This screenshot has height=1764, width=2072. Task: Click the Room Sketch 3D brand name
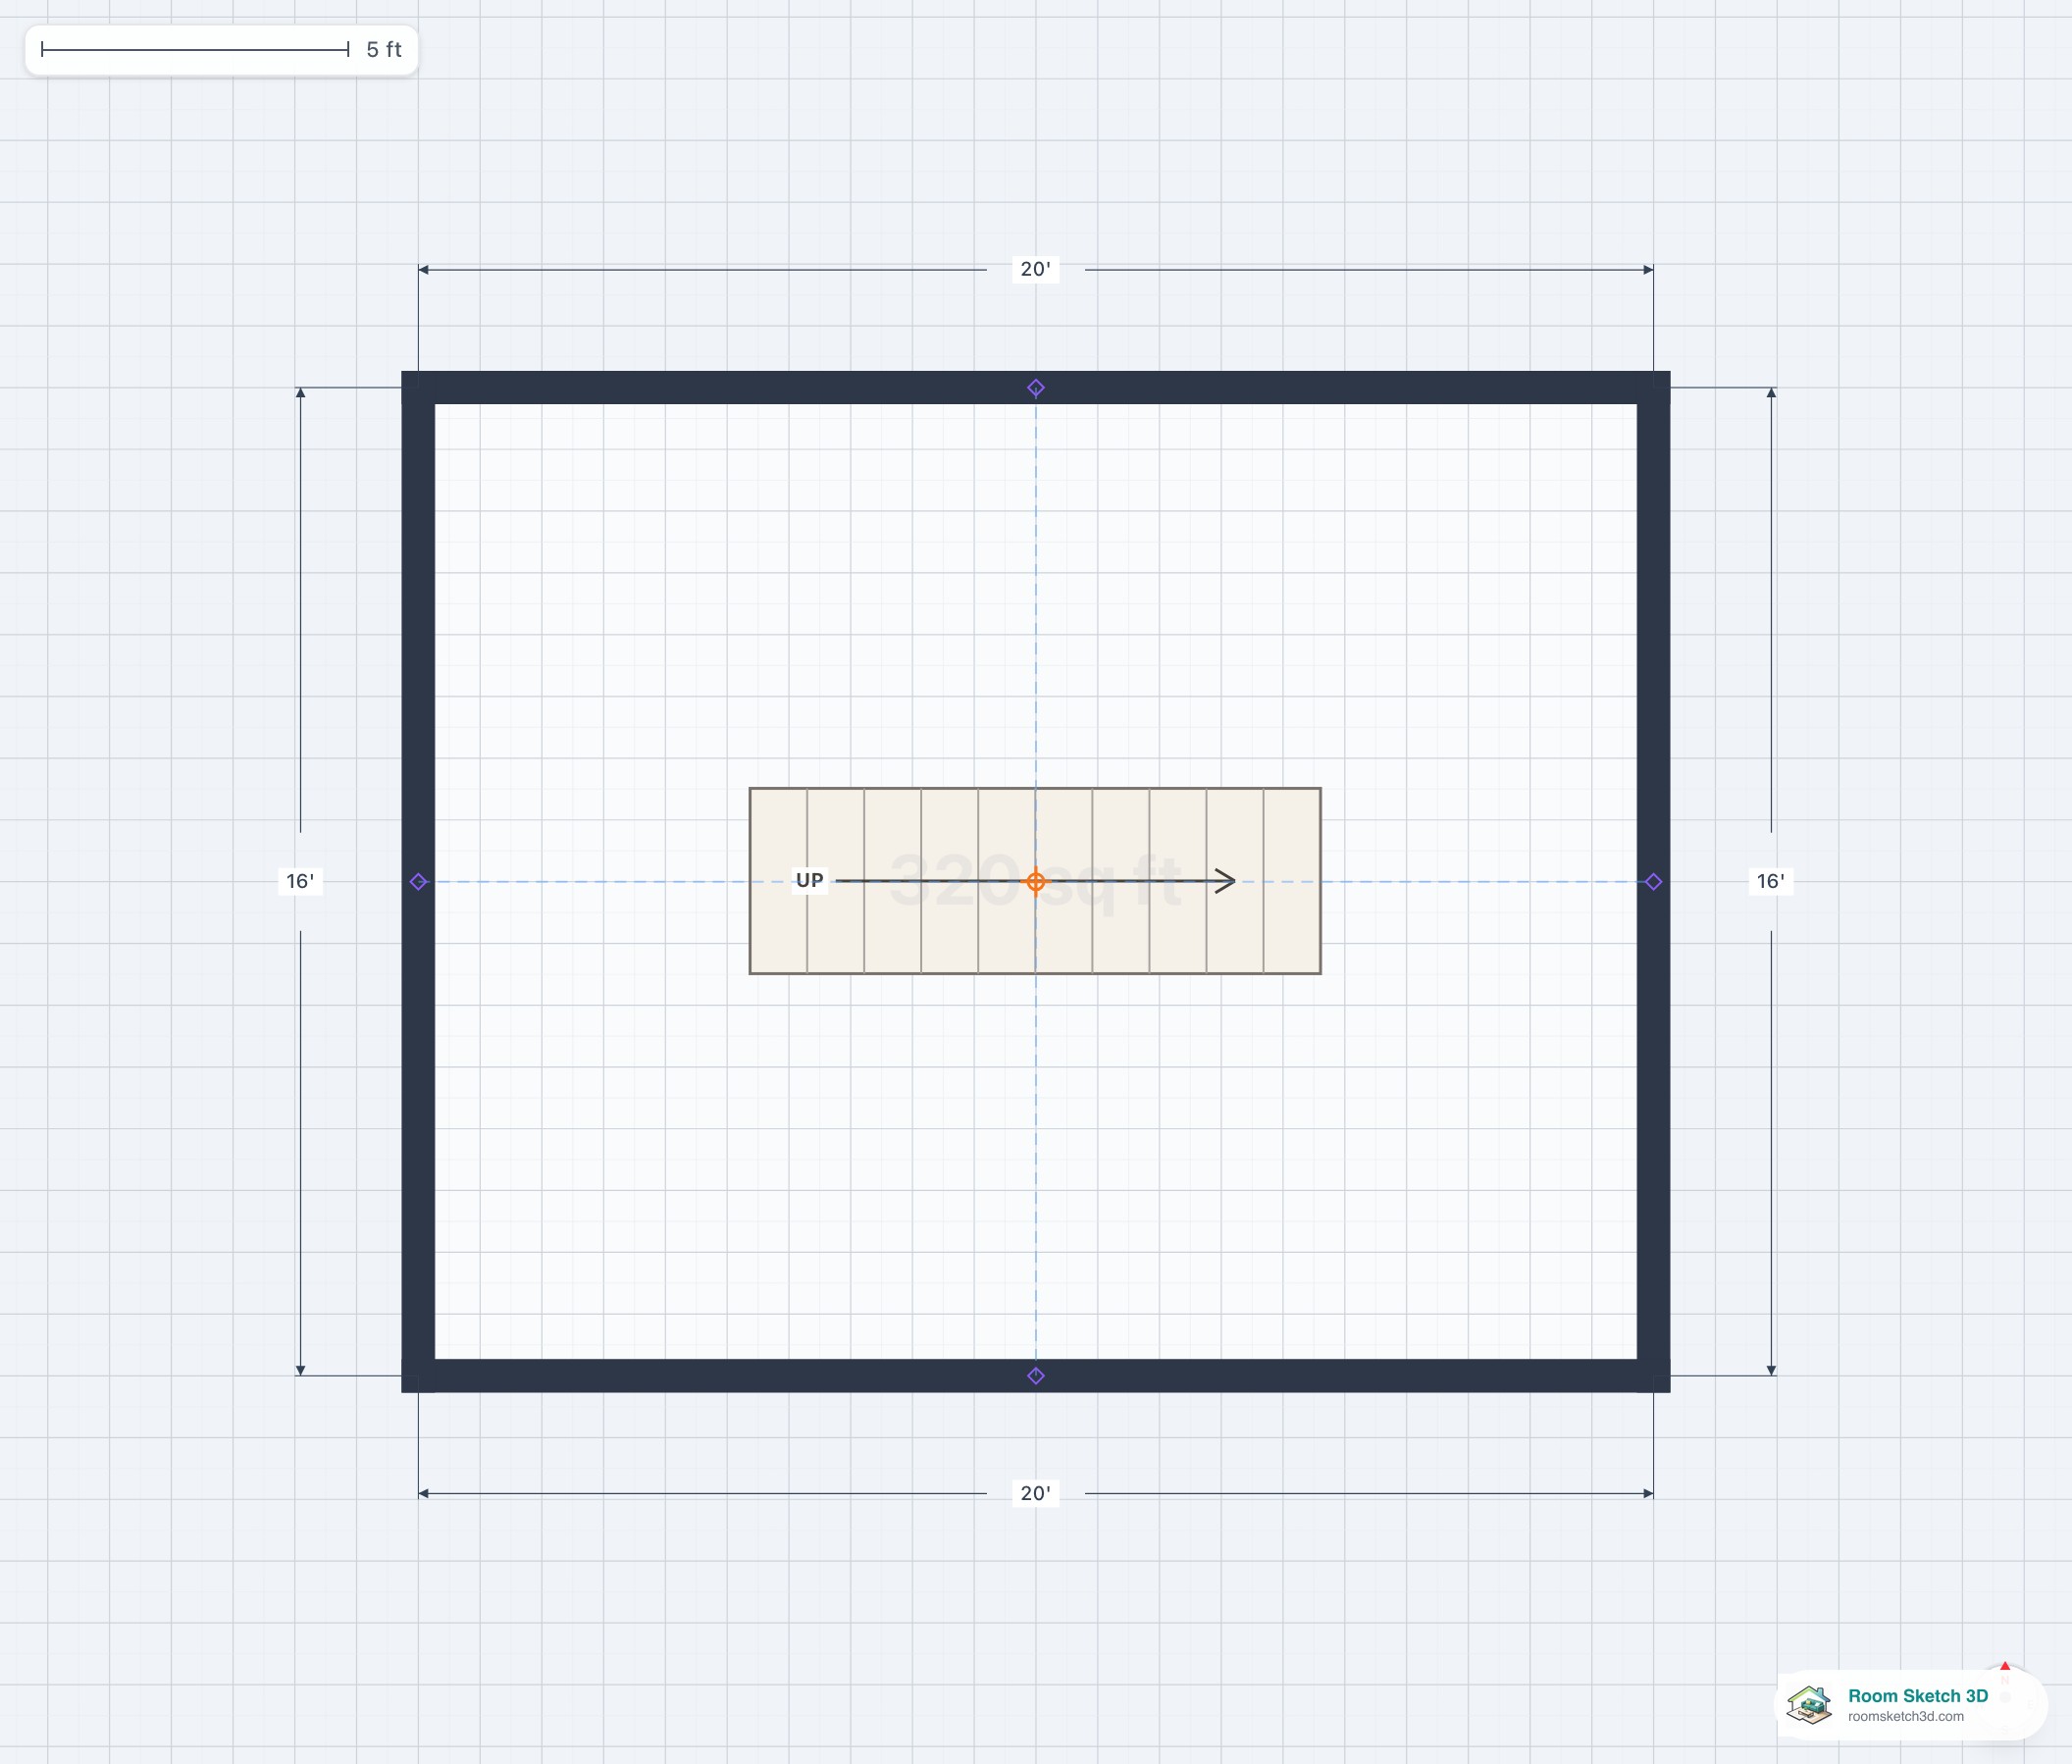click(1918, 1696)
